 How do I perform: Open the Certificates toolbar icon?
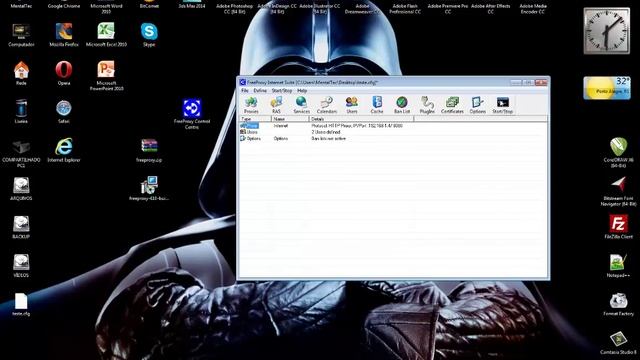[x=452, y=105]
